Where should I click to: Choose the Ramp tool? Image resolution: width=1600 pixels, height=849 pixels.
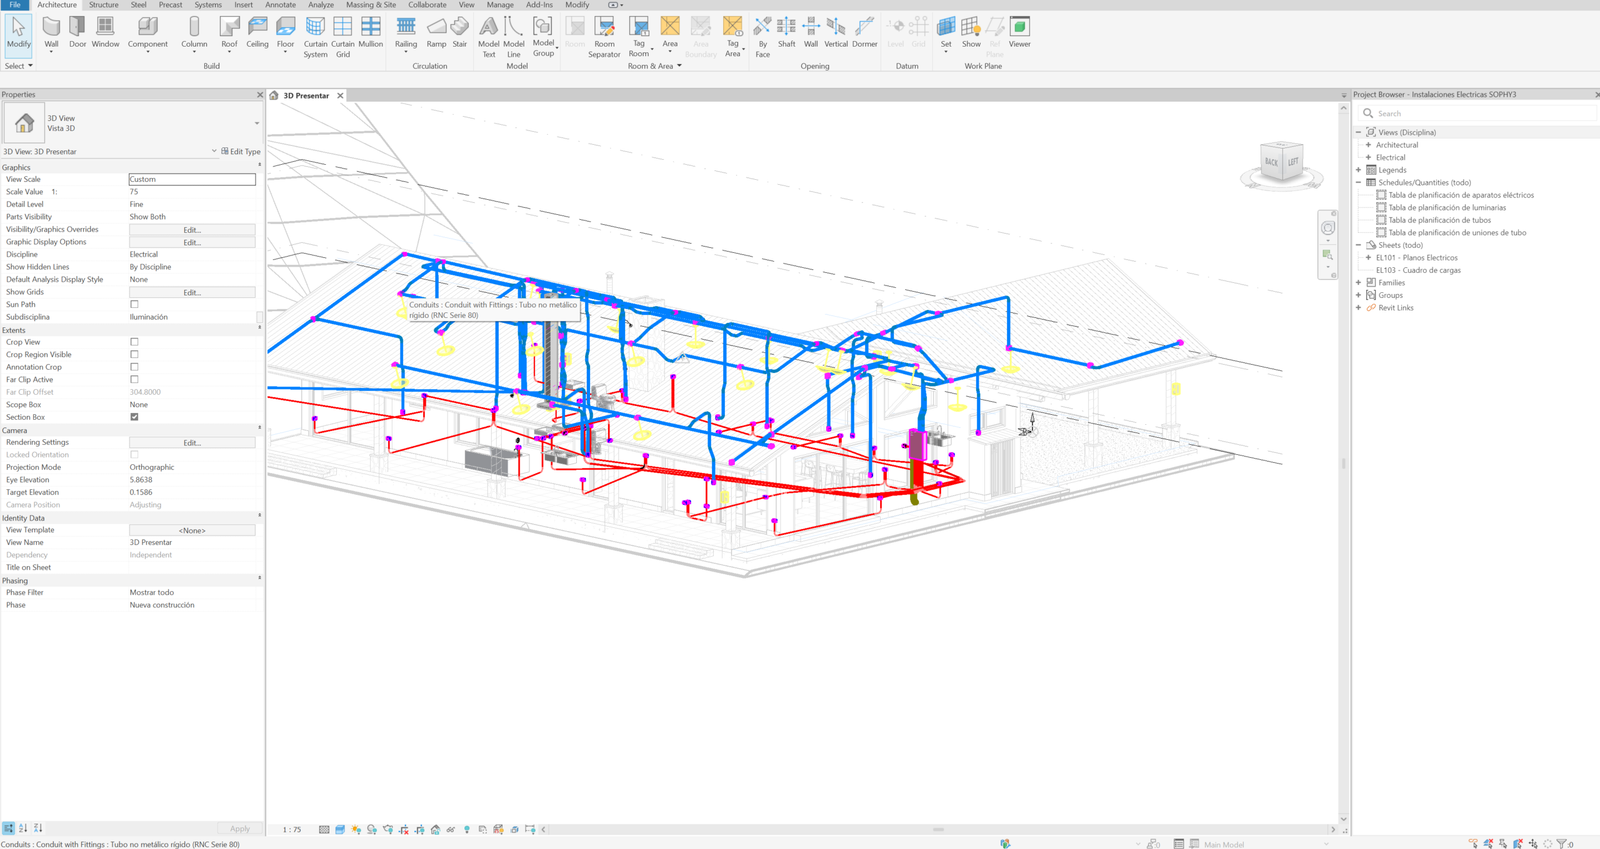coord(436,32)
